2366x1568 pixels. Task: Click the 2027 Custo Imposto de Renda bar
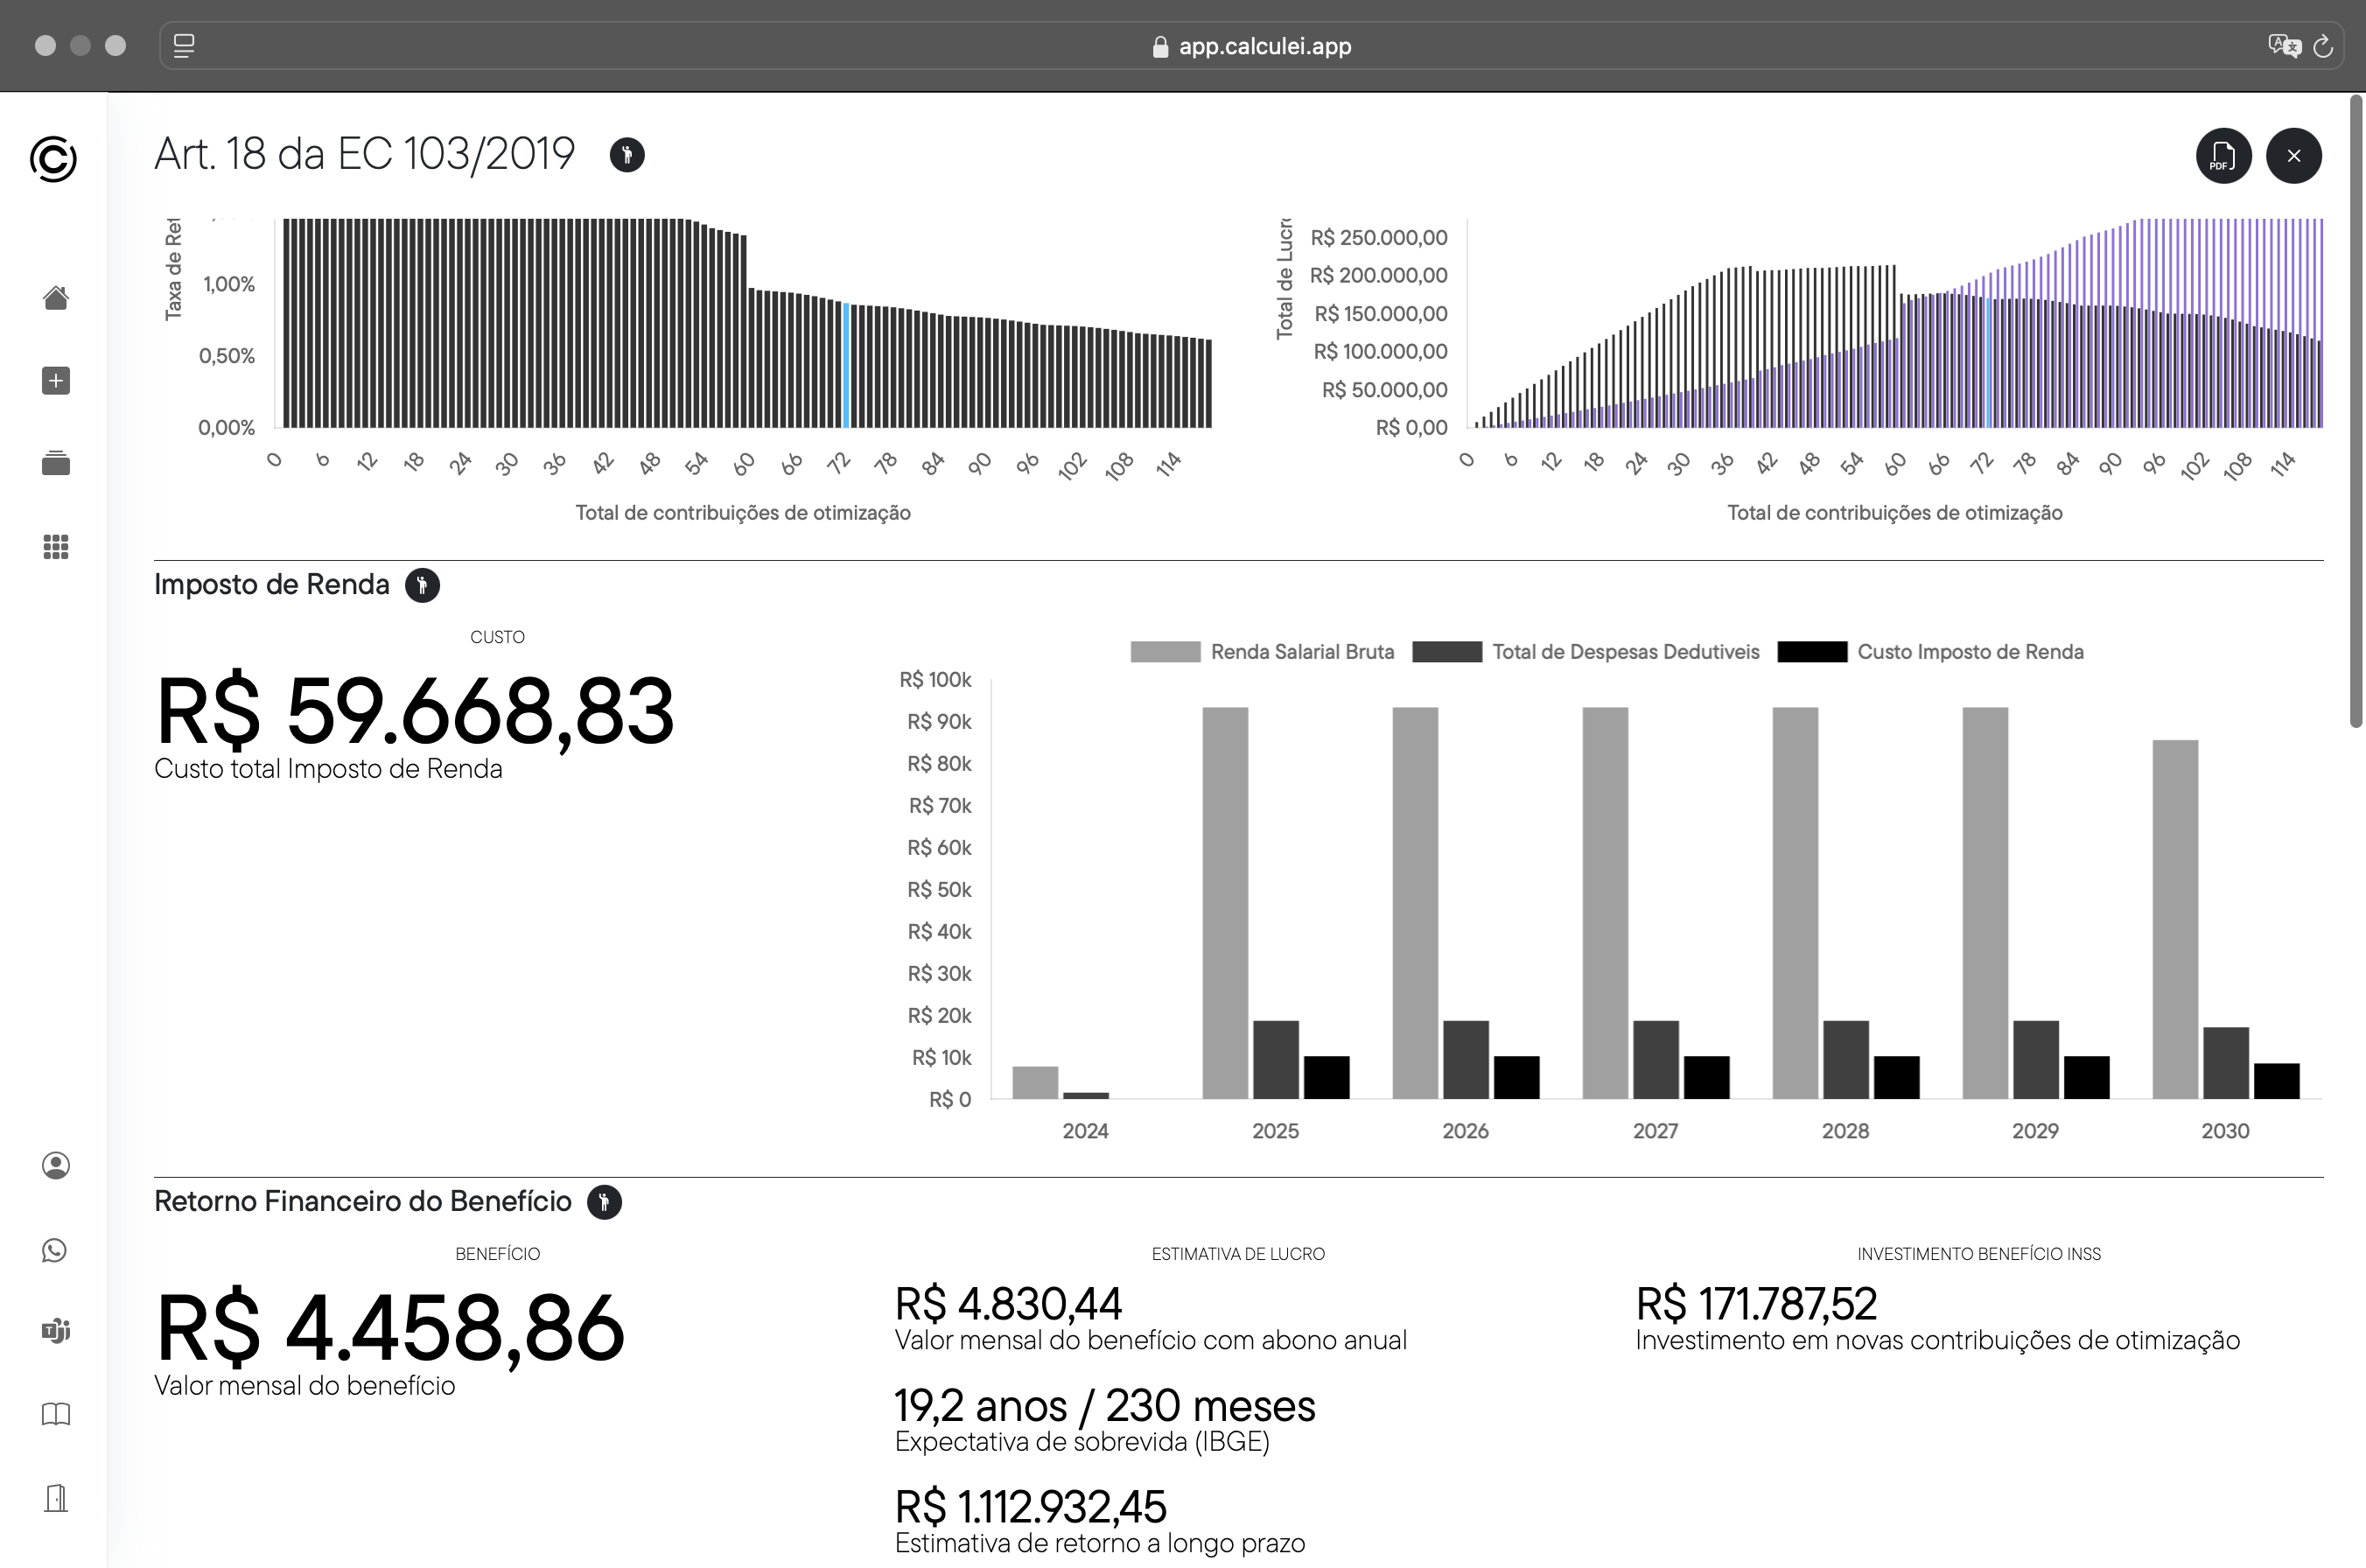point(1706,1078)
